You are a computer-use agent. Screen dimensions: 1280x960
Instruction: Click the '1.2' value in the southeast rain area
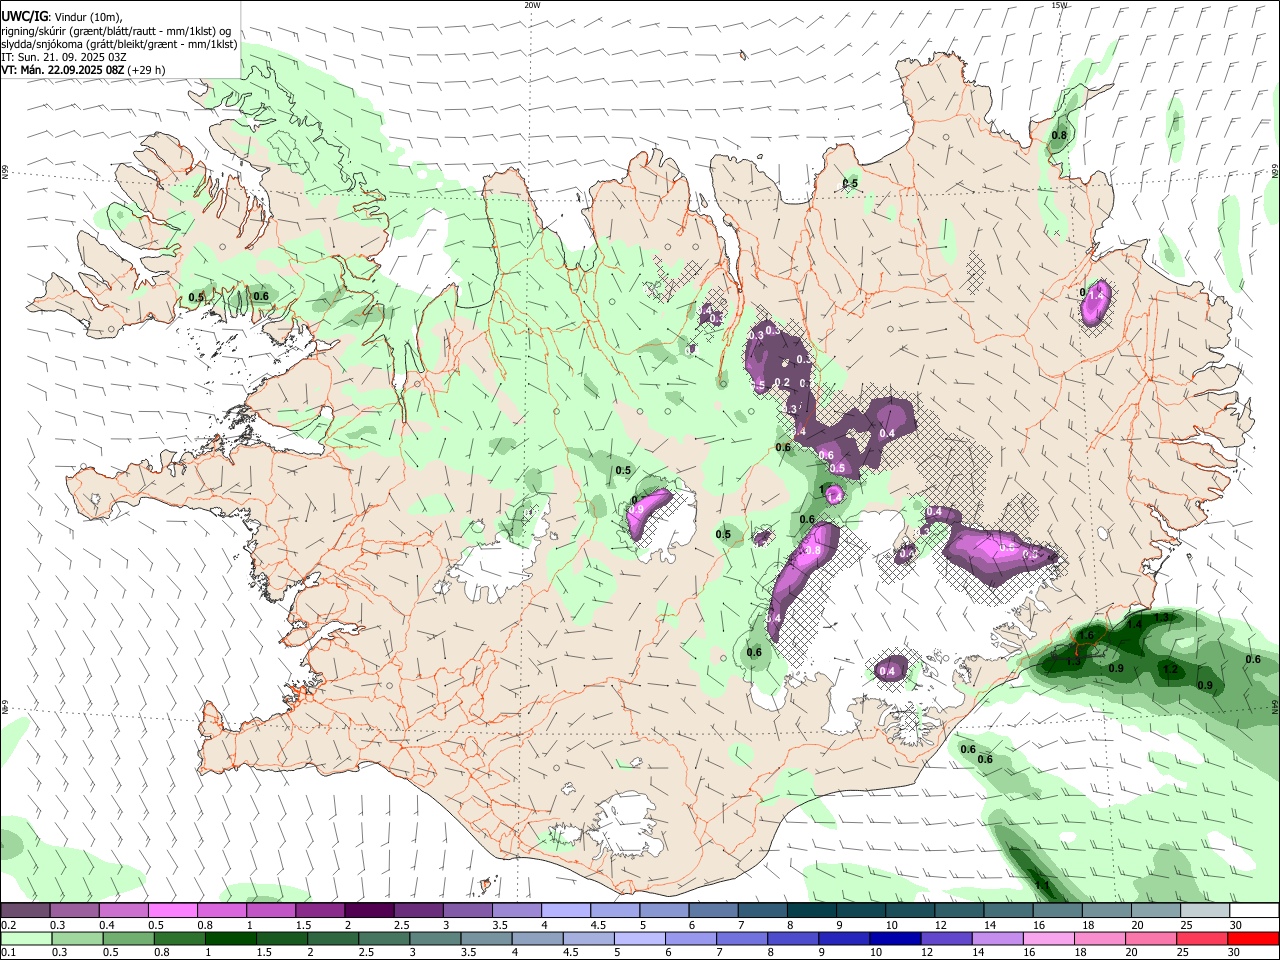pyautogui.click(x=1171, y=669)
